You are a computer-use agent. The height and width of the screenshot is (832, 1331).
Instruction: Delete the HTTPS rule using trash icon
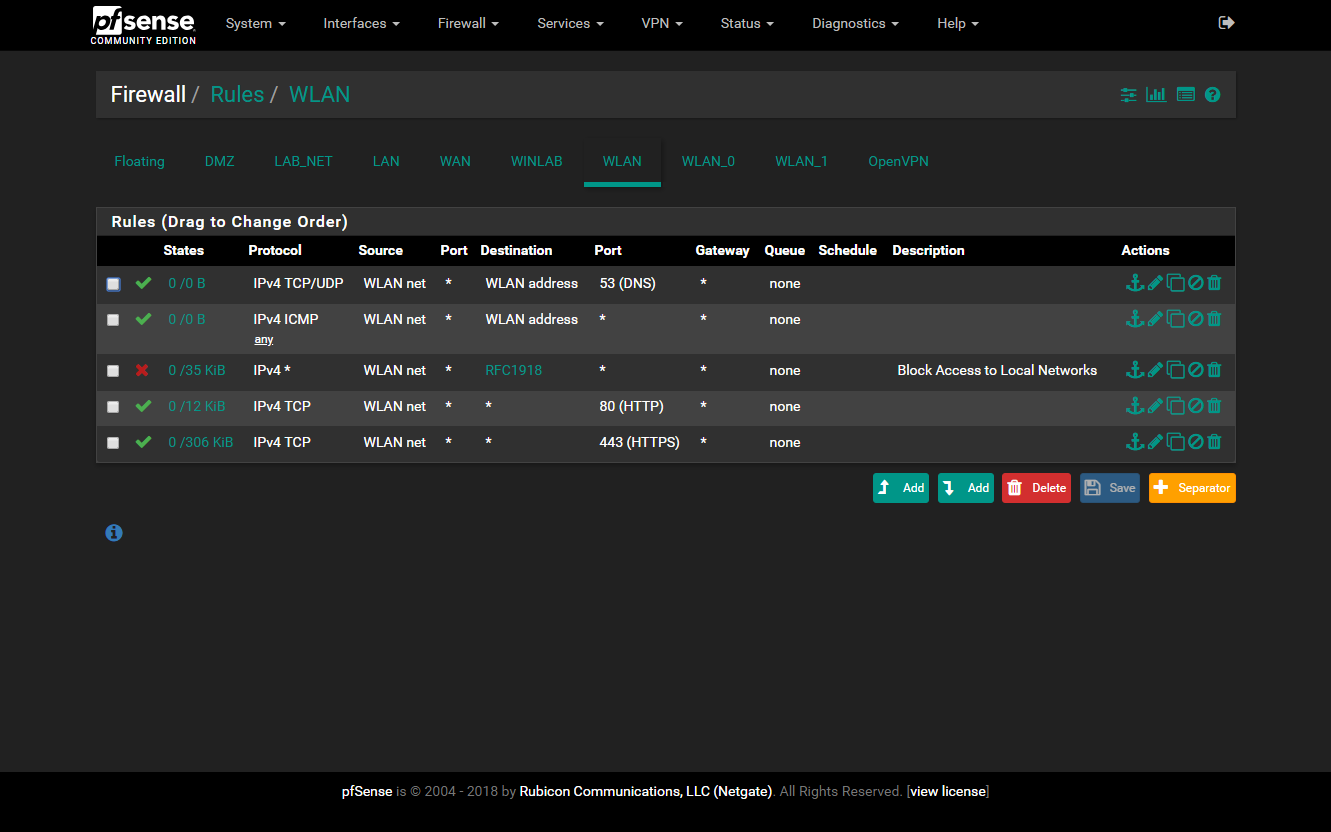pos(1214,442)
